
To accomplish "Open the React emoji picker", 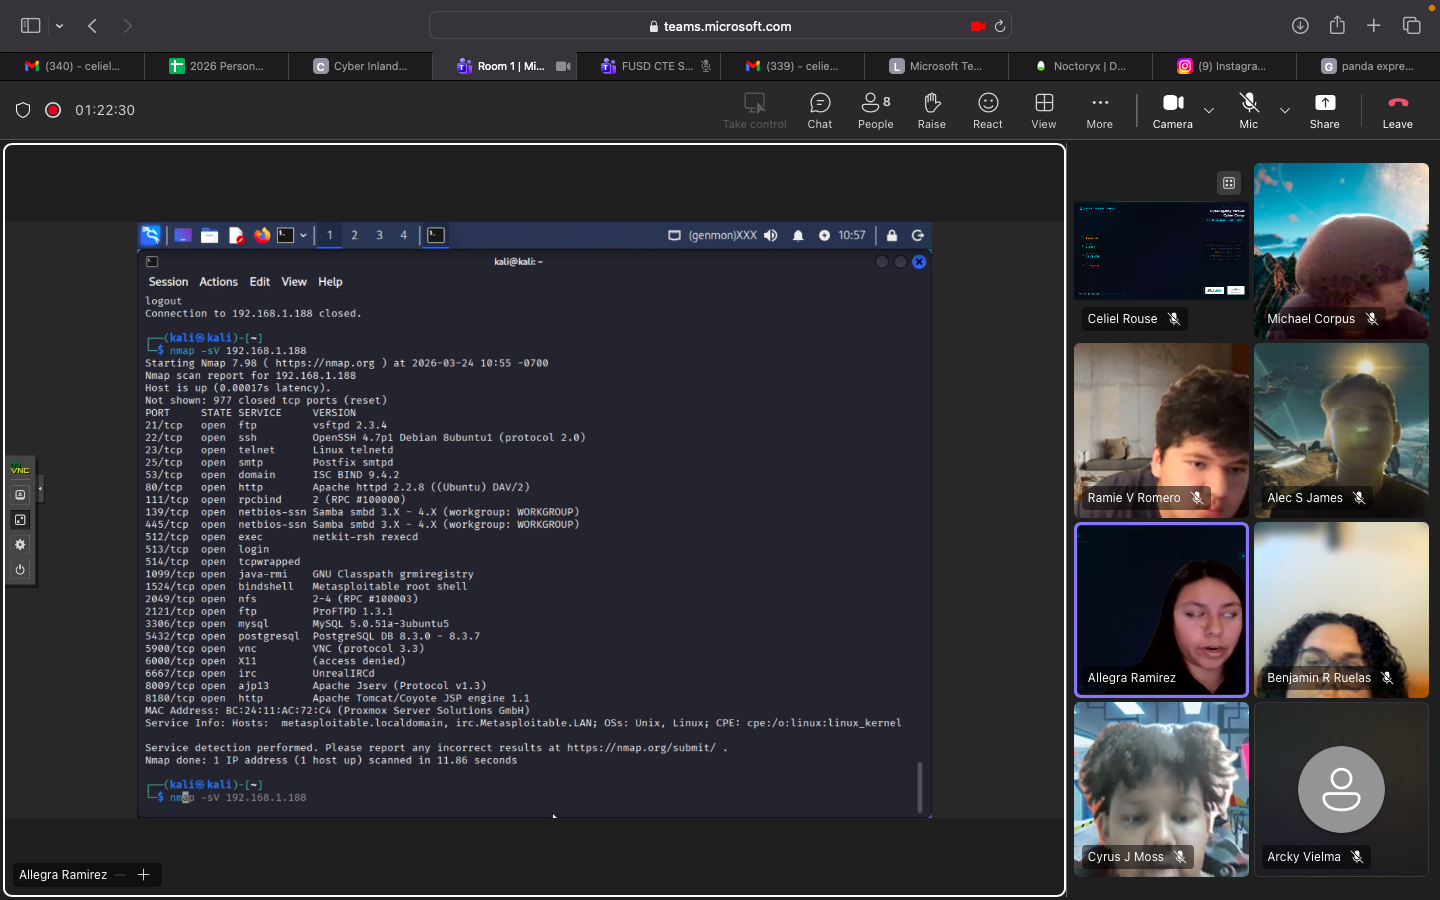I will point(987,110).
